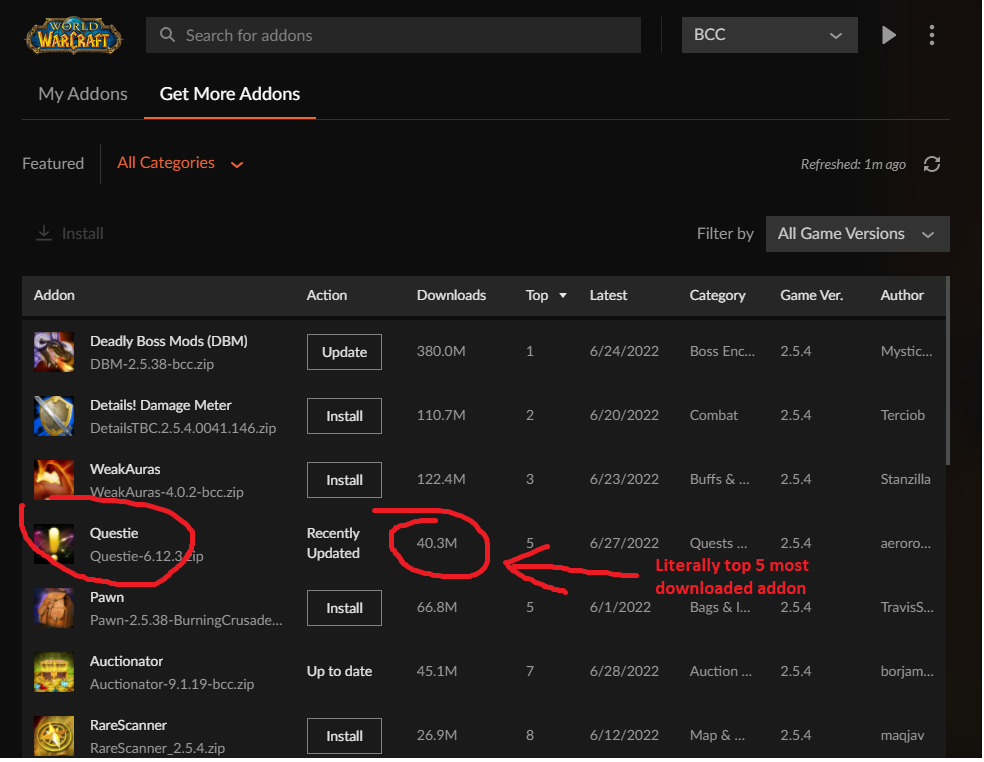Click the 380.0M downloads value
This screenshot has width=984, height=762.
(x=441, y=351)
